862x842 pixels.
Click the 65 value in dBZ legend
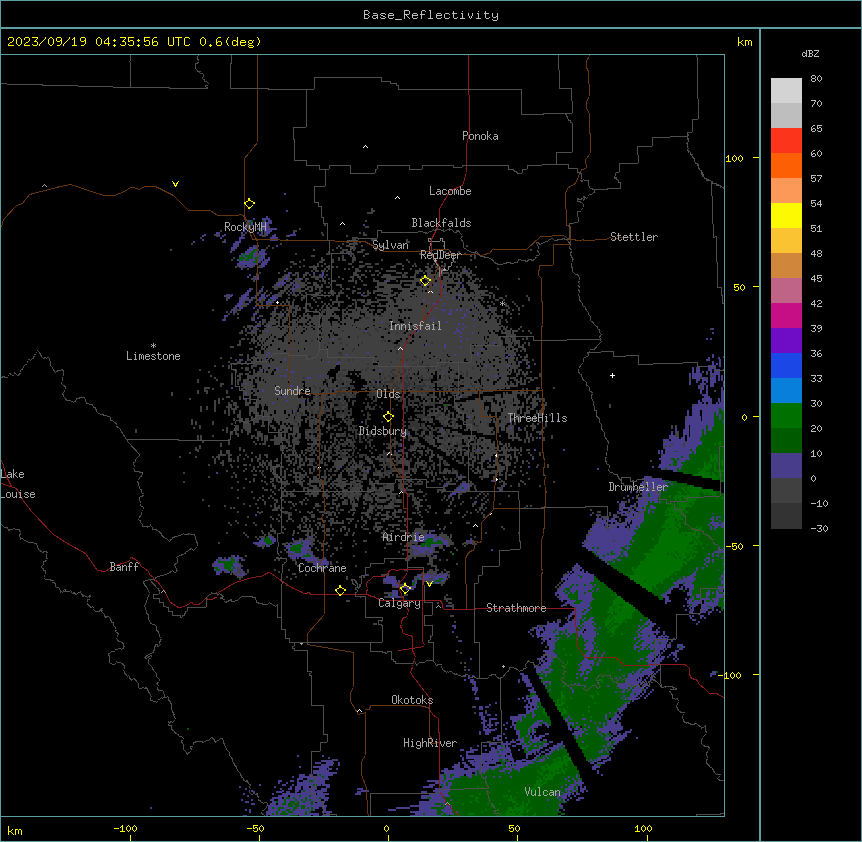[816, 129]
